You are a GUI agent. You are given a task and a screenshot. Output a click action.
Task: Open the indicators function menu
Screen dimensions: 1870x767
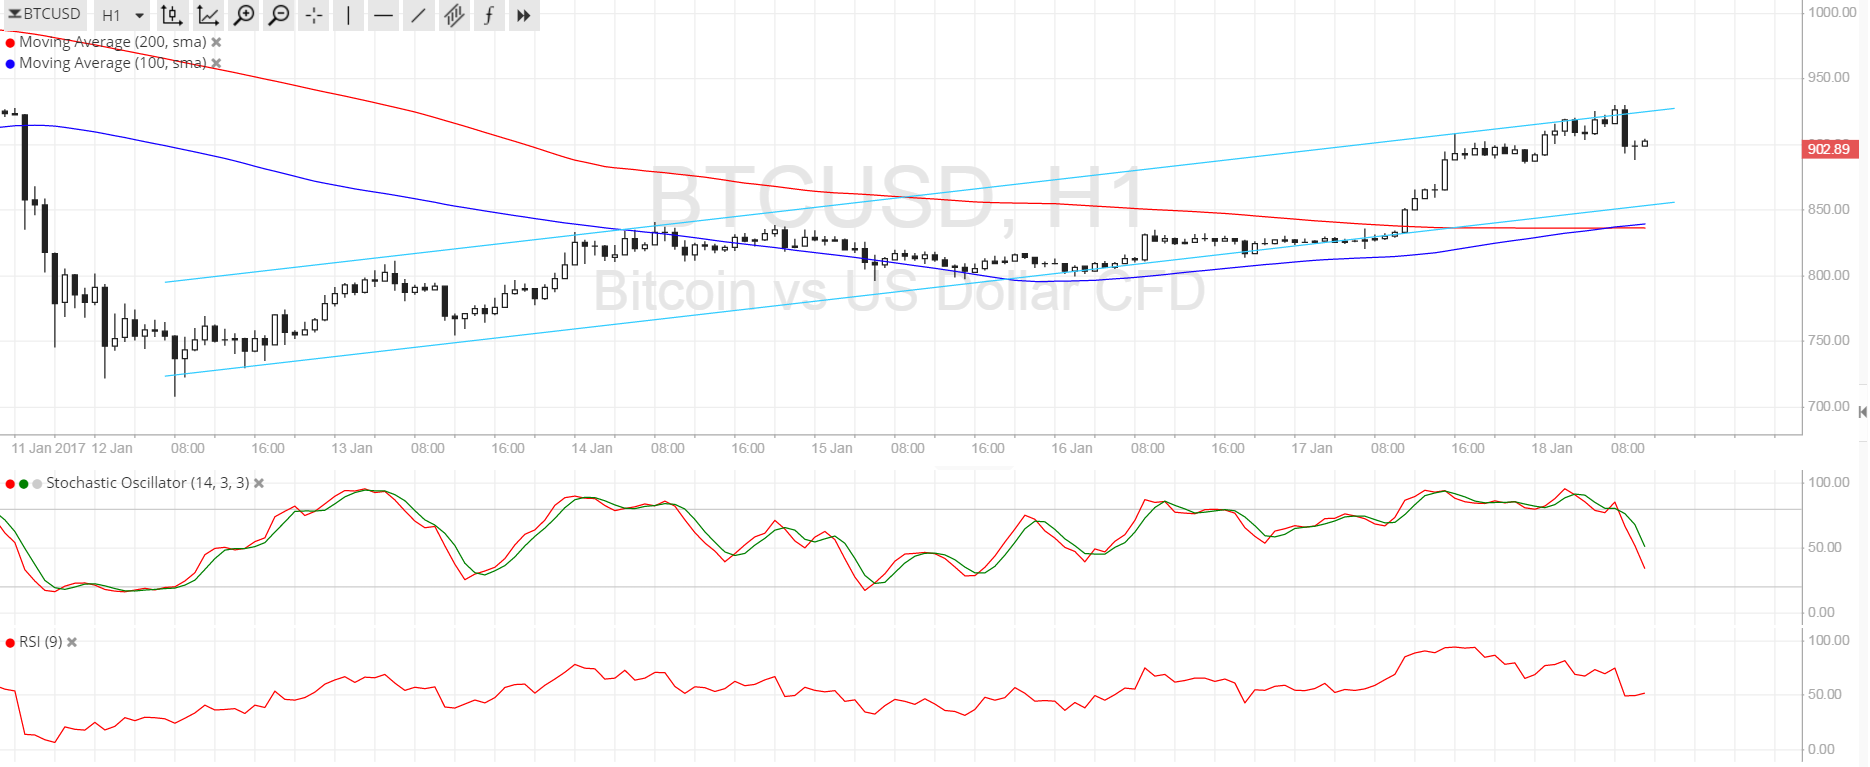(x=489, y=15)
